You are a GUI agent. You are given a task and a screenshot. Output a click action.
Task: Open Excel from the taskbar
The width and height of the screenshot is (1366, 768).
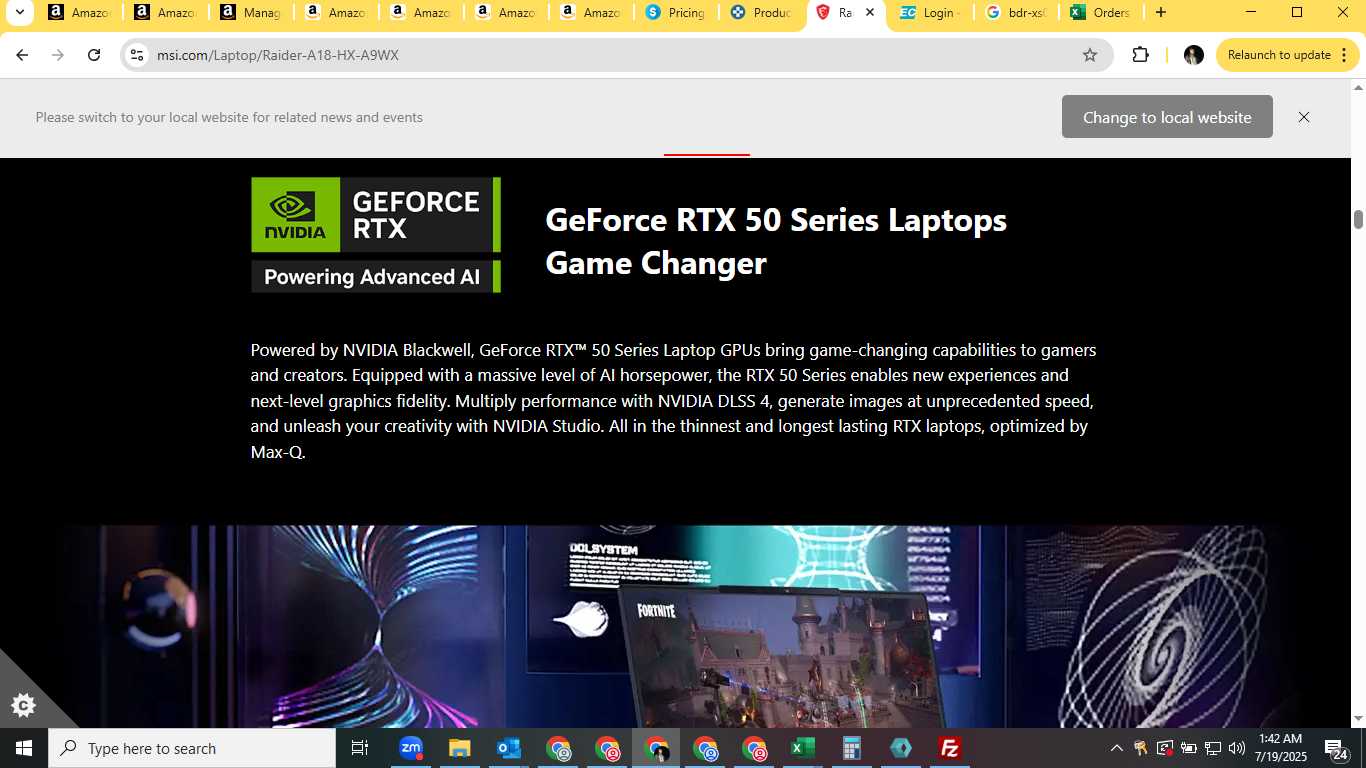click(803, 748)
